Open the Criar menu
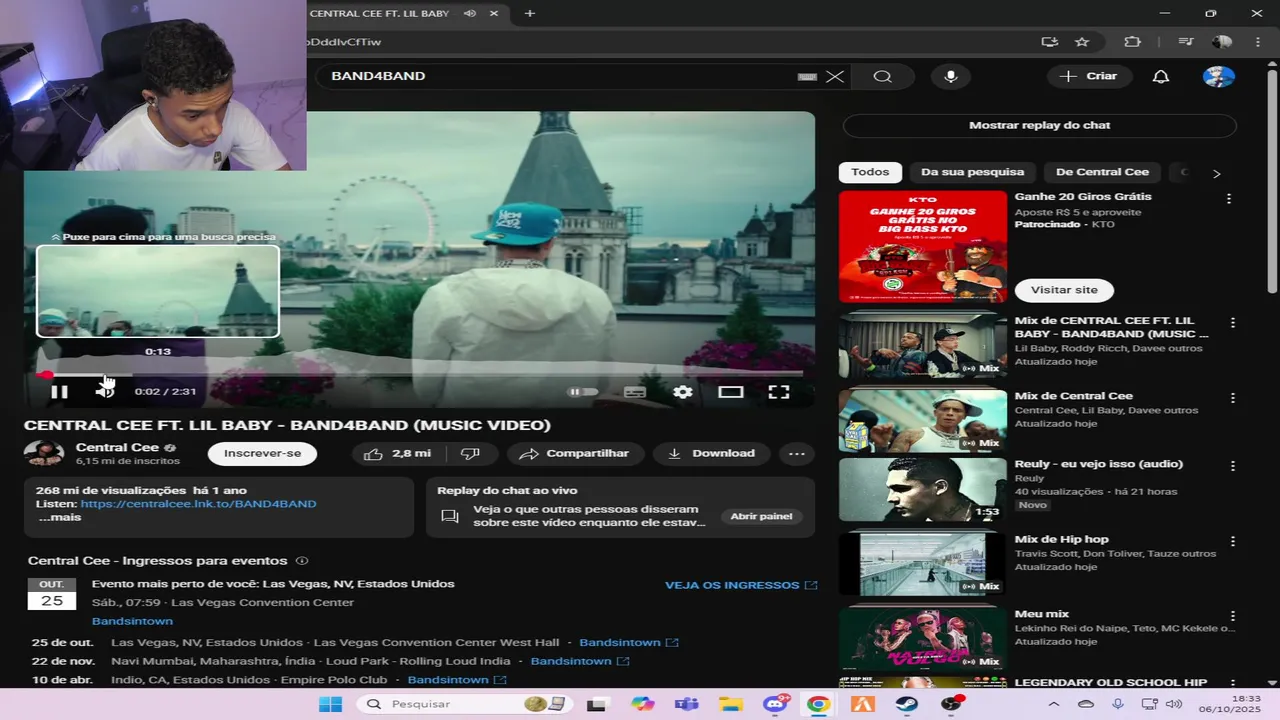 point(1089,76)
